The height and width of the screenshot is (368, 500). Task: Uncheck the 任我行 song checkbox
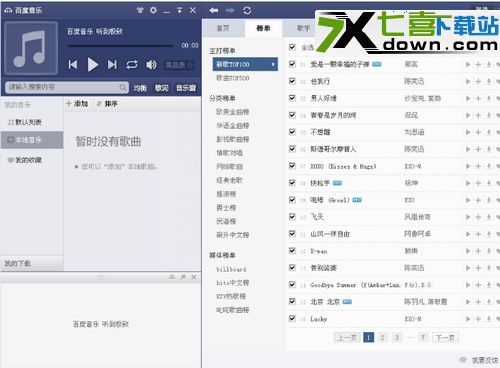pos(292,81)
